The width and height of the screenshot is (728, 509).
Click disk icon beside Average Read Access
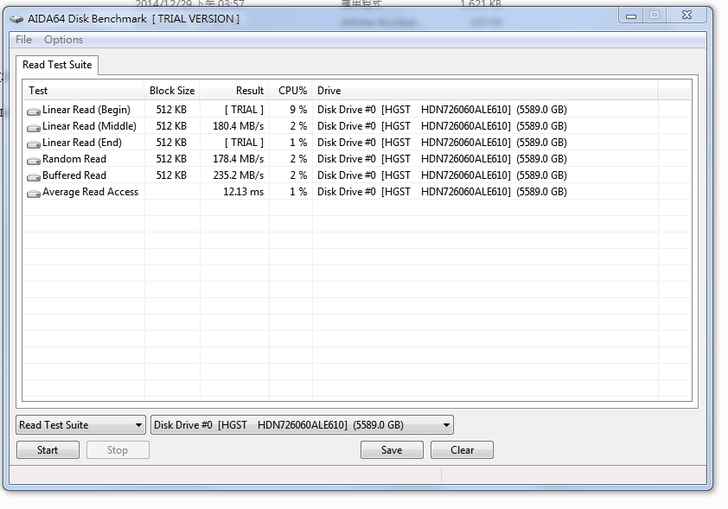33,193
